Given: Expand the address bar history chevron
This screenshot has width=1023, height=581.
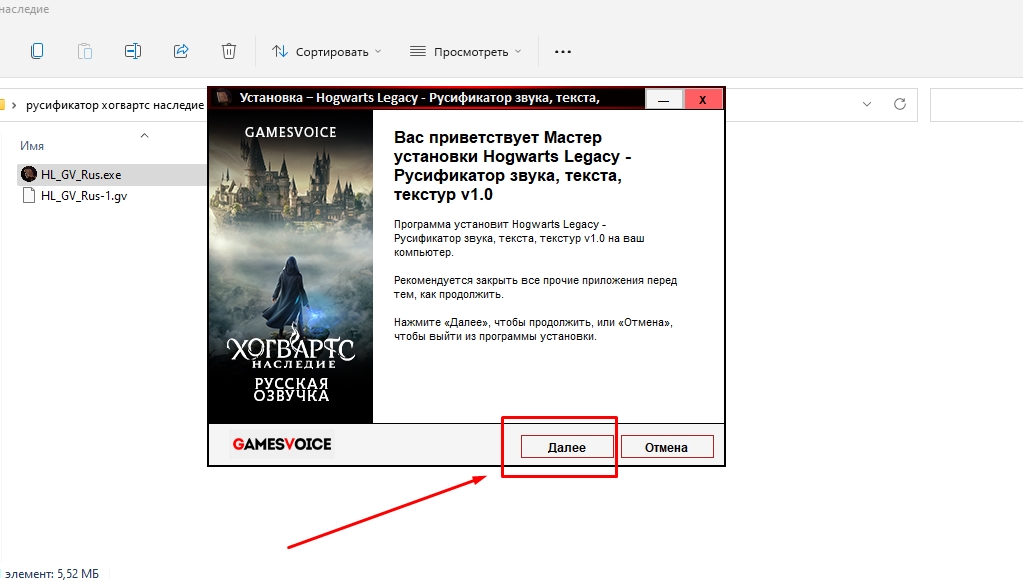Looking at the screenshot, I should tap(866, 104).
